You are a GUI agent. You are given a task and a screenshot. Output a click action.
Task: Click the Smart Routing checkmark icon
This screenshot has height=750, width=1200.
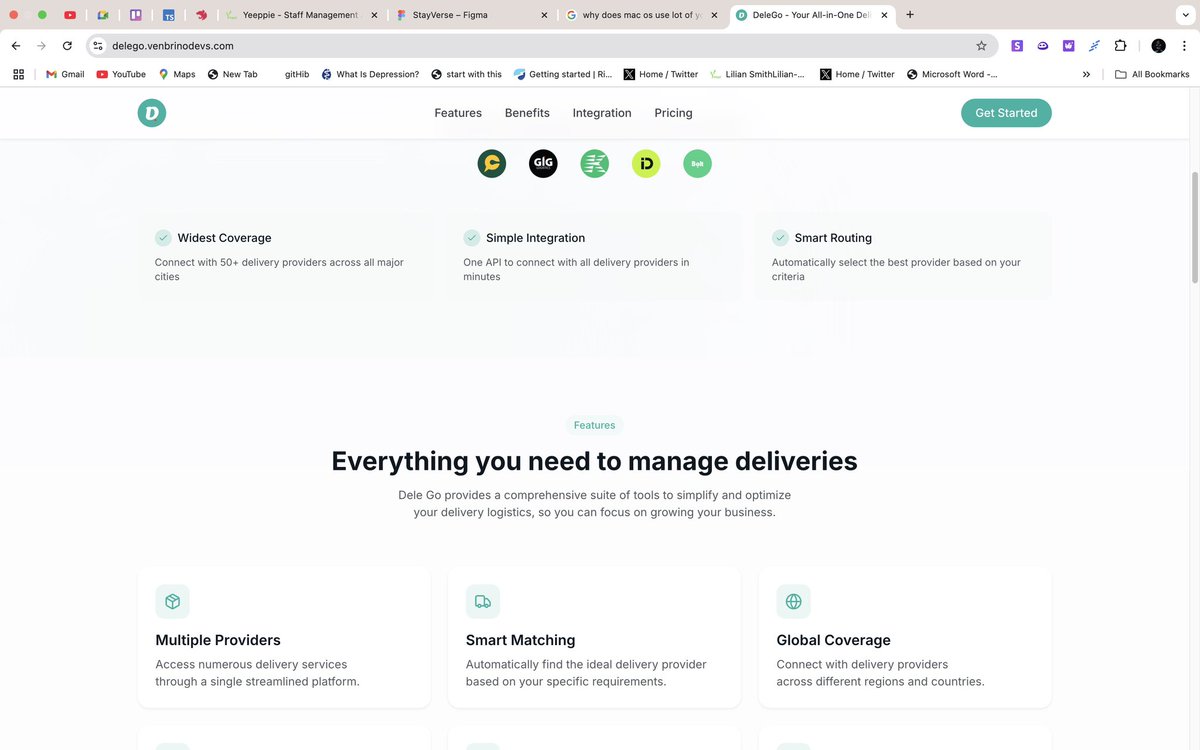coord(780,238)
